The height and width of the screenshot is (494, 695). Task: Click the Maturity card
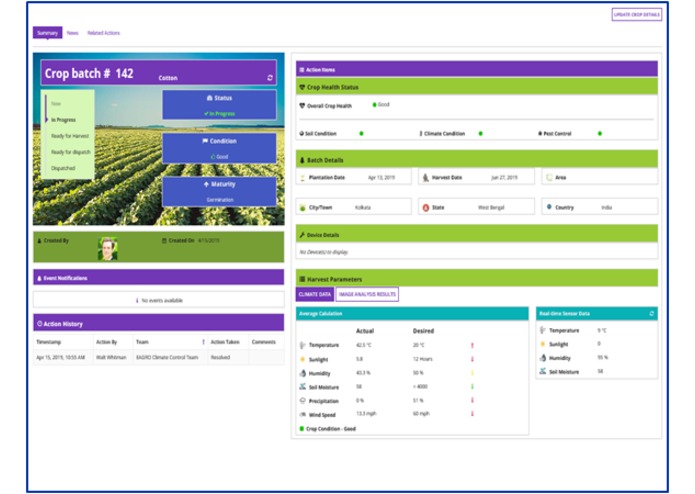(219, 192)
